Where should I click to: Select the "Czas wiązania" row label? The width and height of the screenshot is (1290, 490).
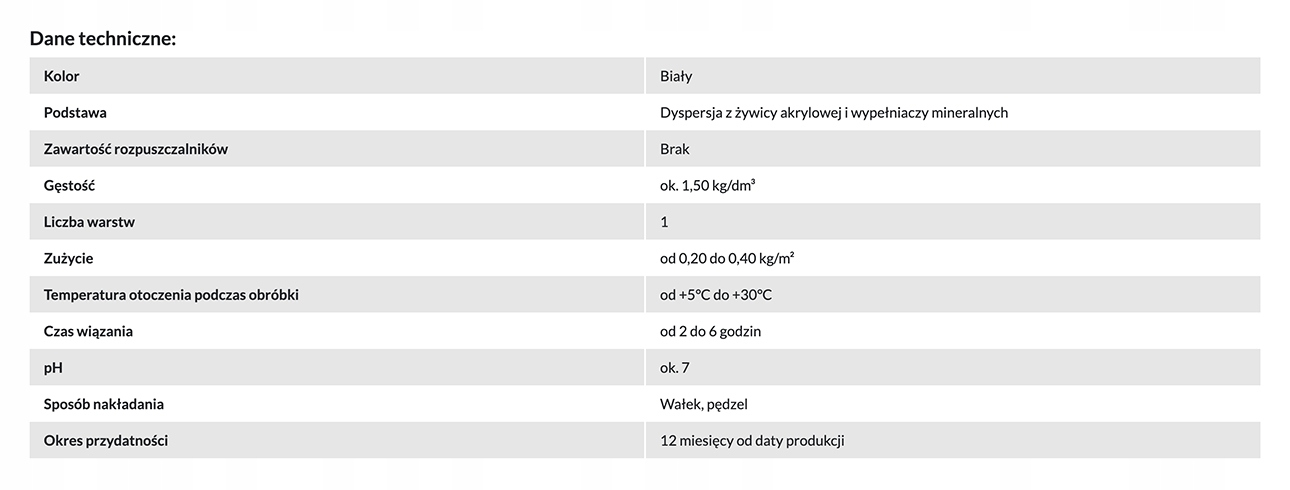click(88, 331)
